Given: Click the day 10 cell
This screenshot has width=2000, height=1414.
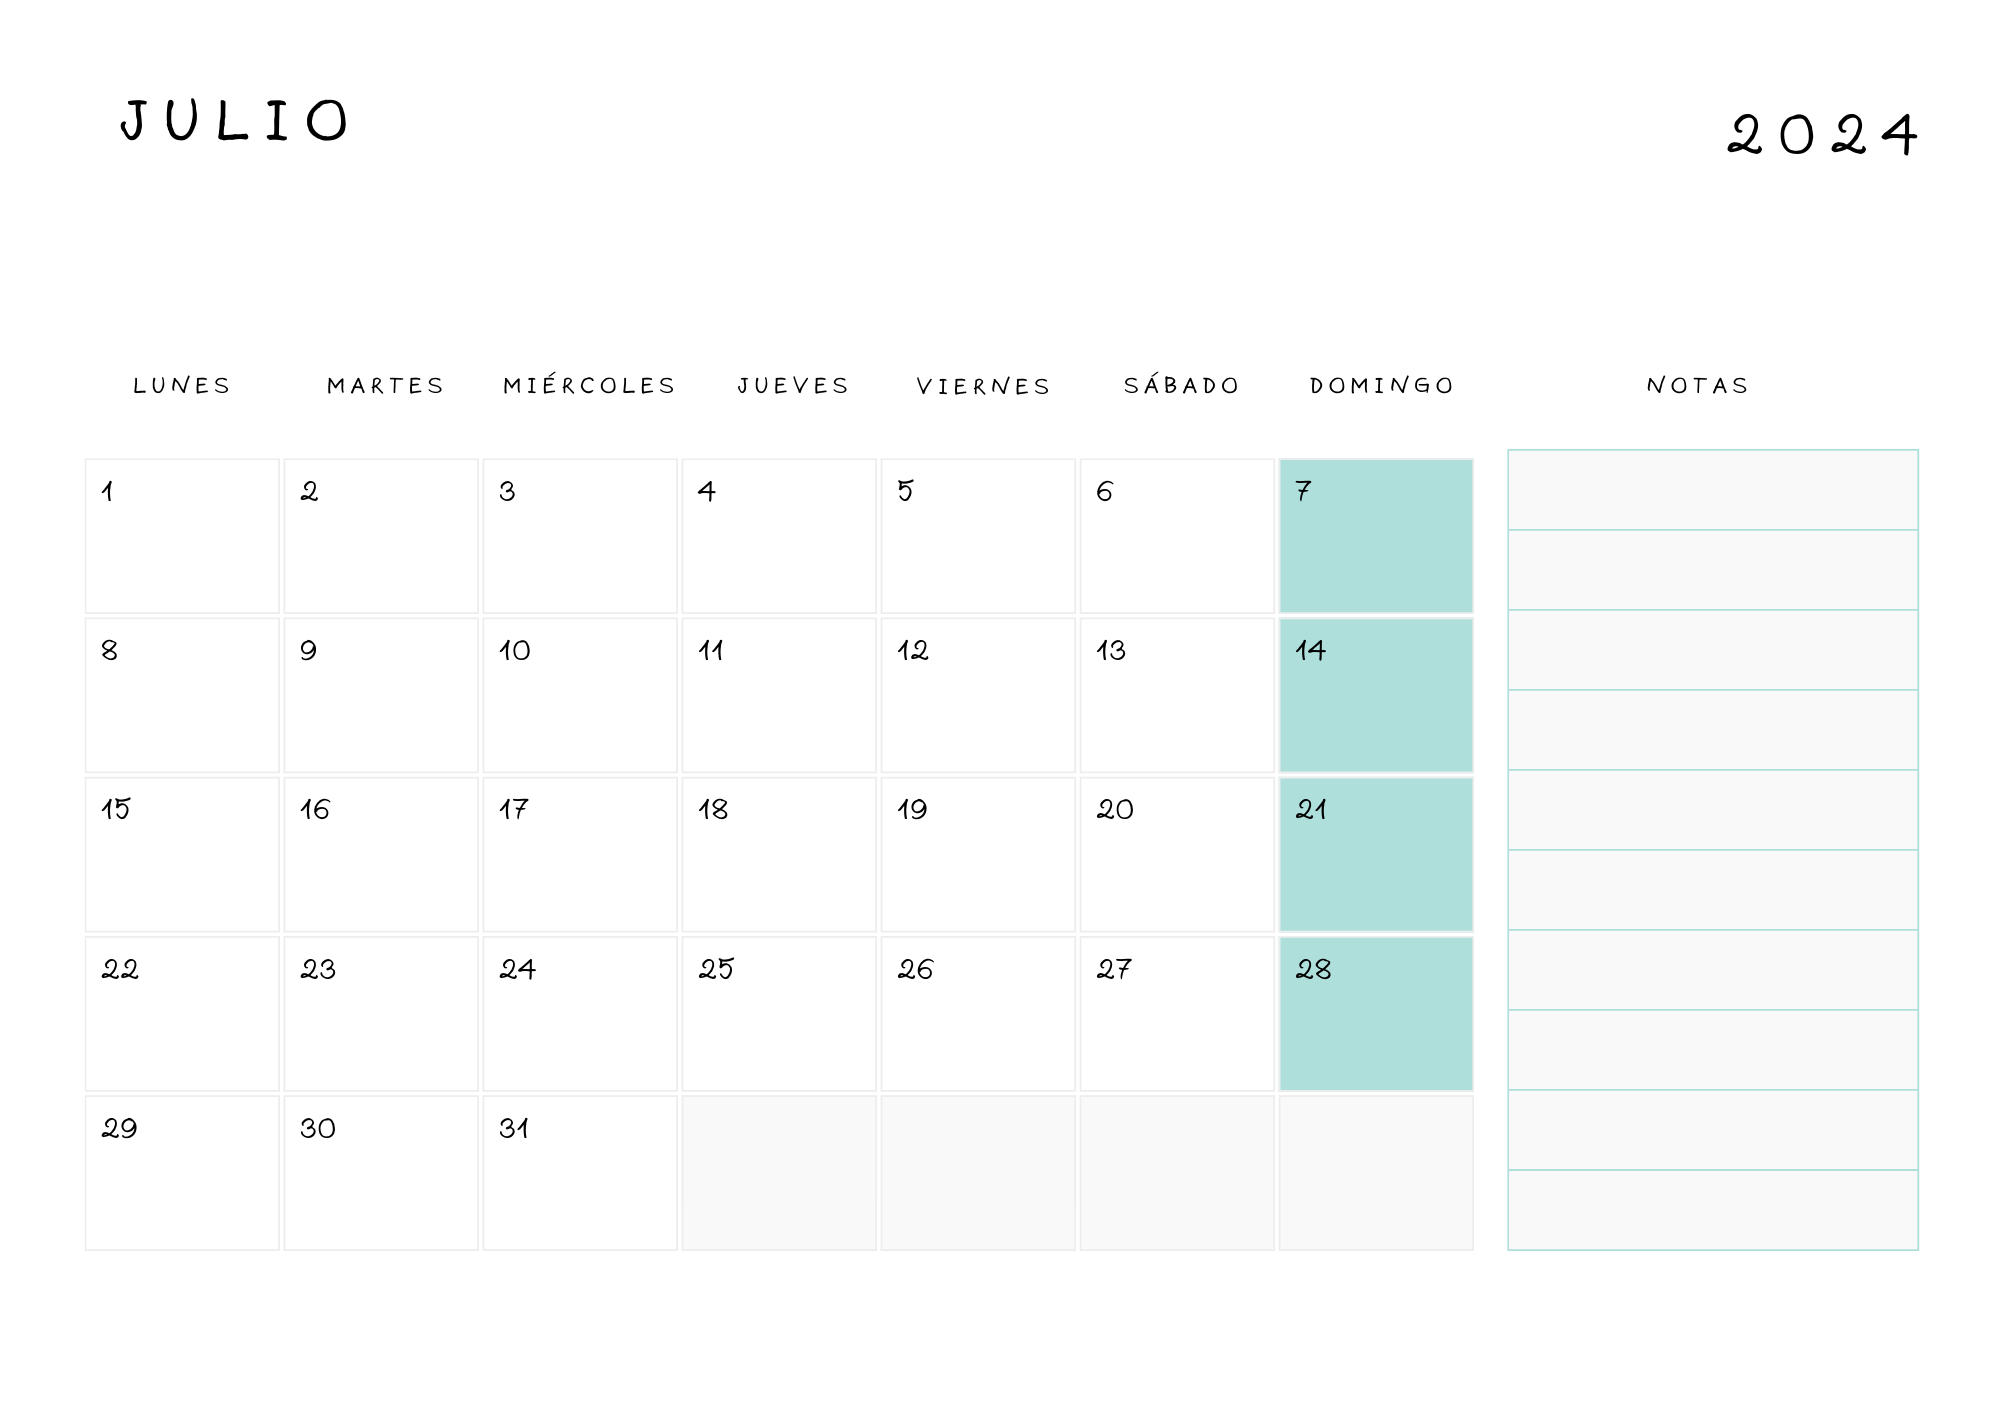Looking at the screenshot, I should [580, 695].
